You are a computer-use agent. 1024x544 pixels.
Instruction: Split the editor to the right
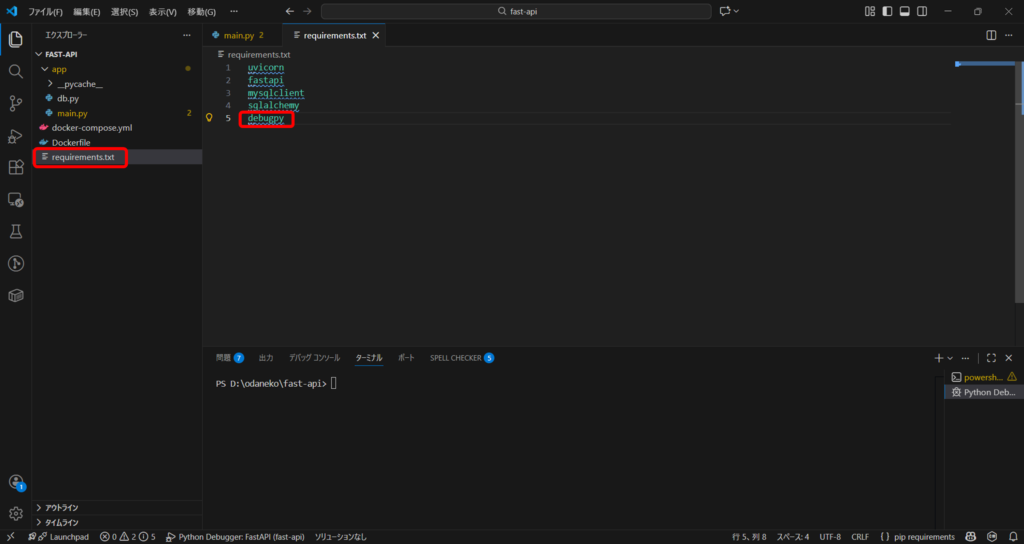[991, 35]
